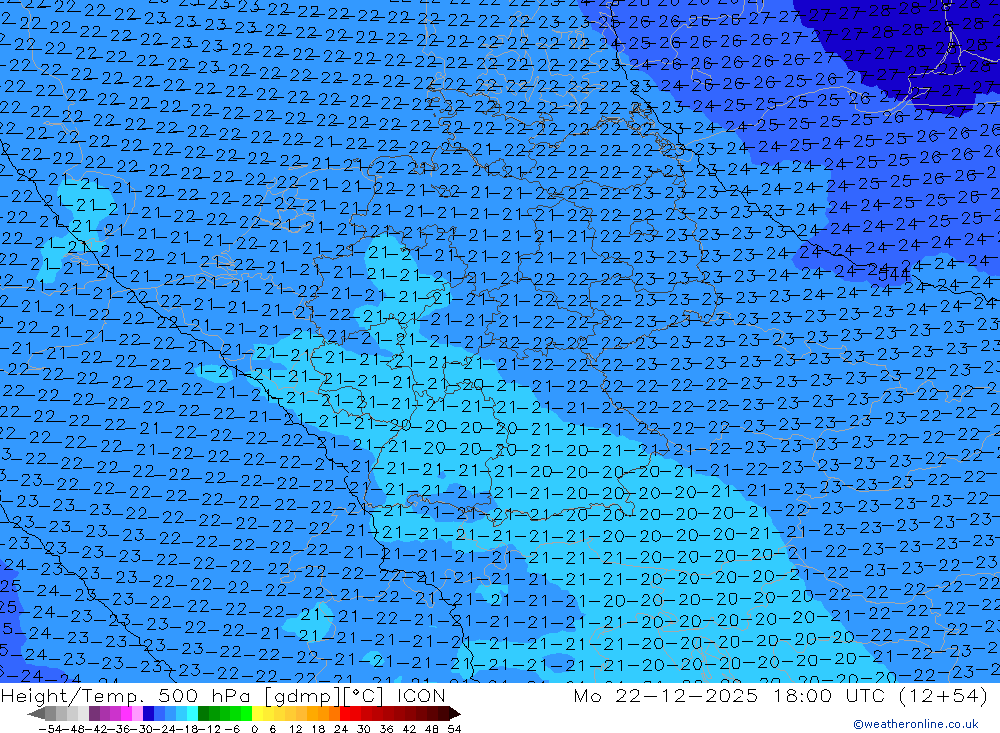Click the ICON model name label
1000x733 pixels.
[421, 695]
